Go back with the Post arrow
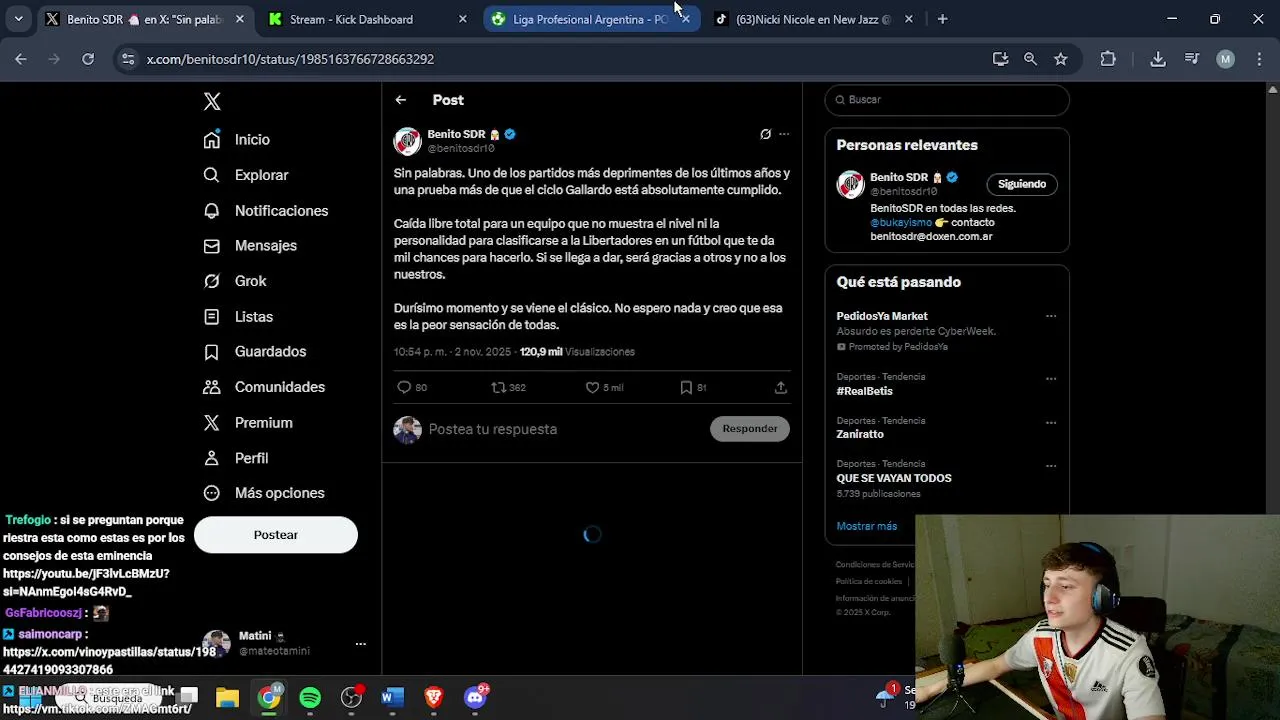 click(x=400, y=100)
